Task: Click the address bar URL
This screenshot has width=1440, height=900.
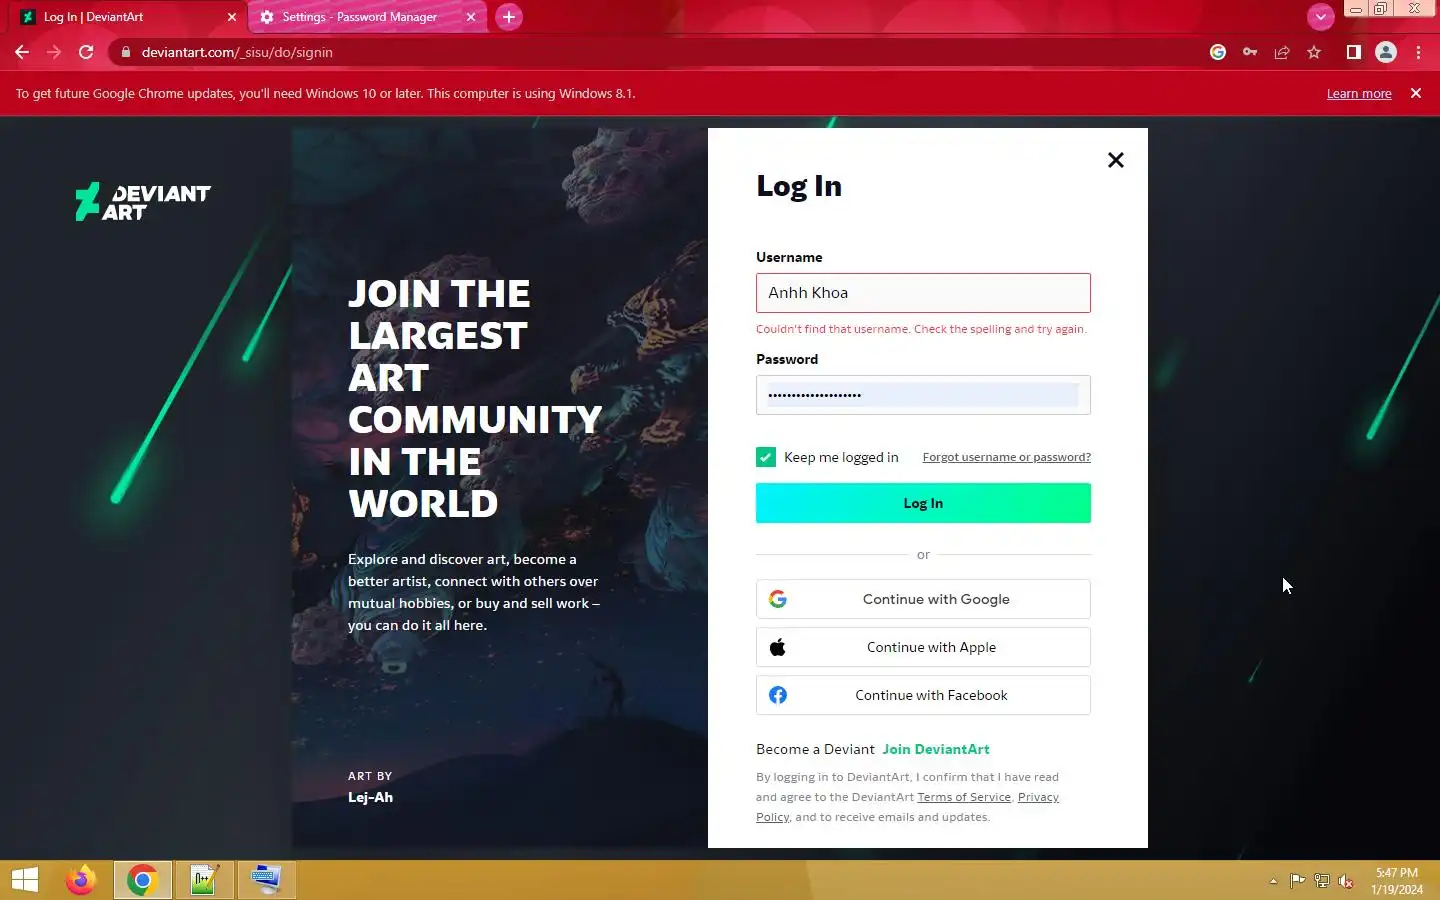Action: point(237,52)
